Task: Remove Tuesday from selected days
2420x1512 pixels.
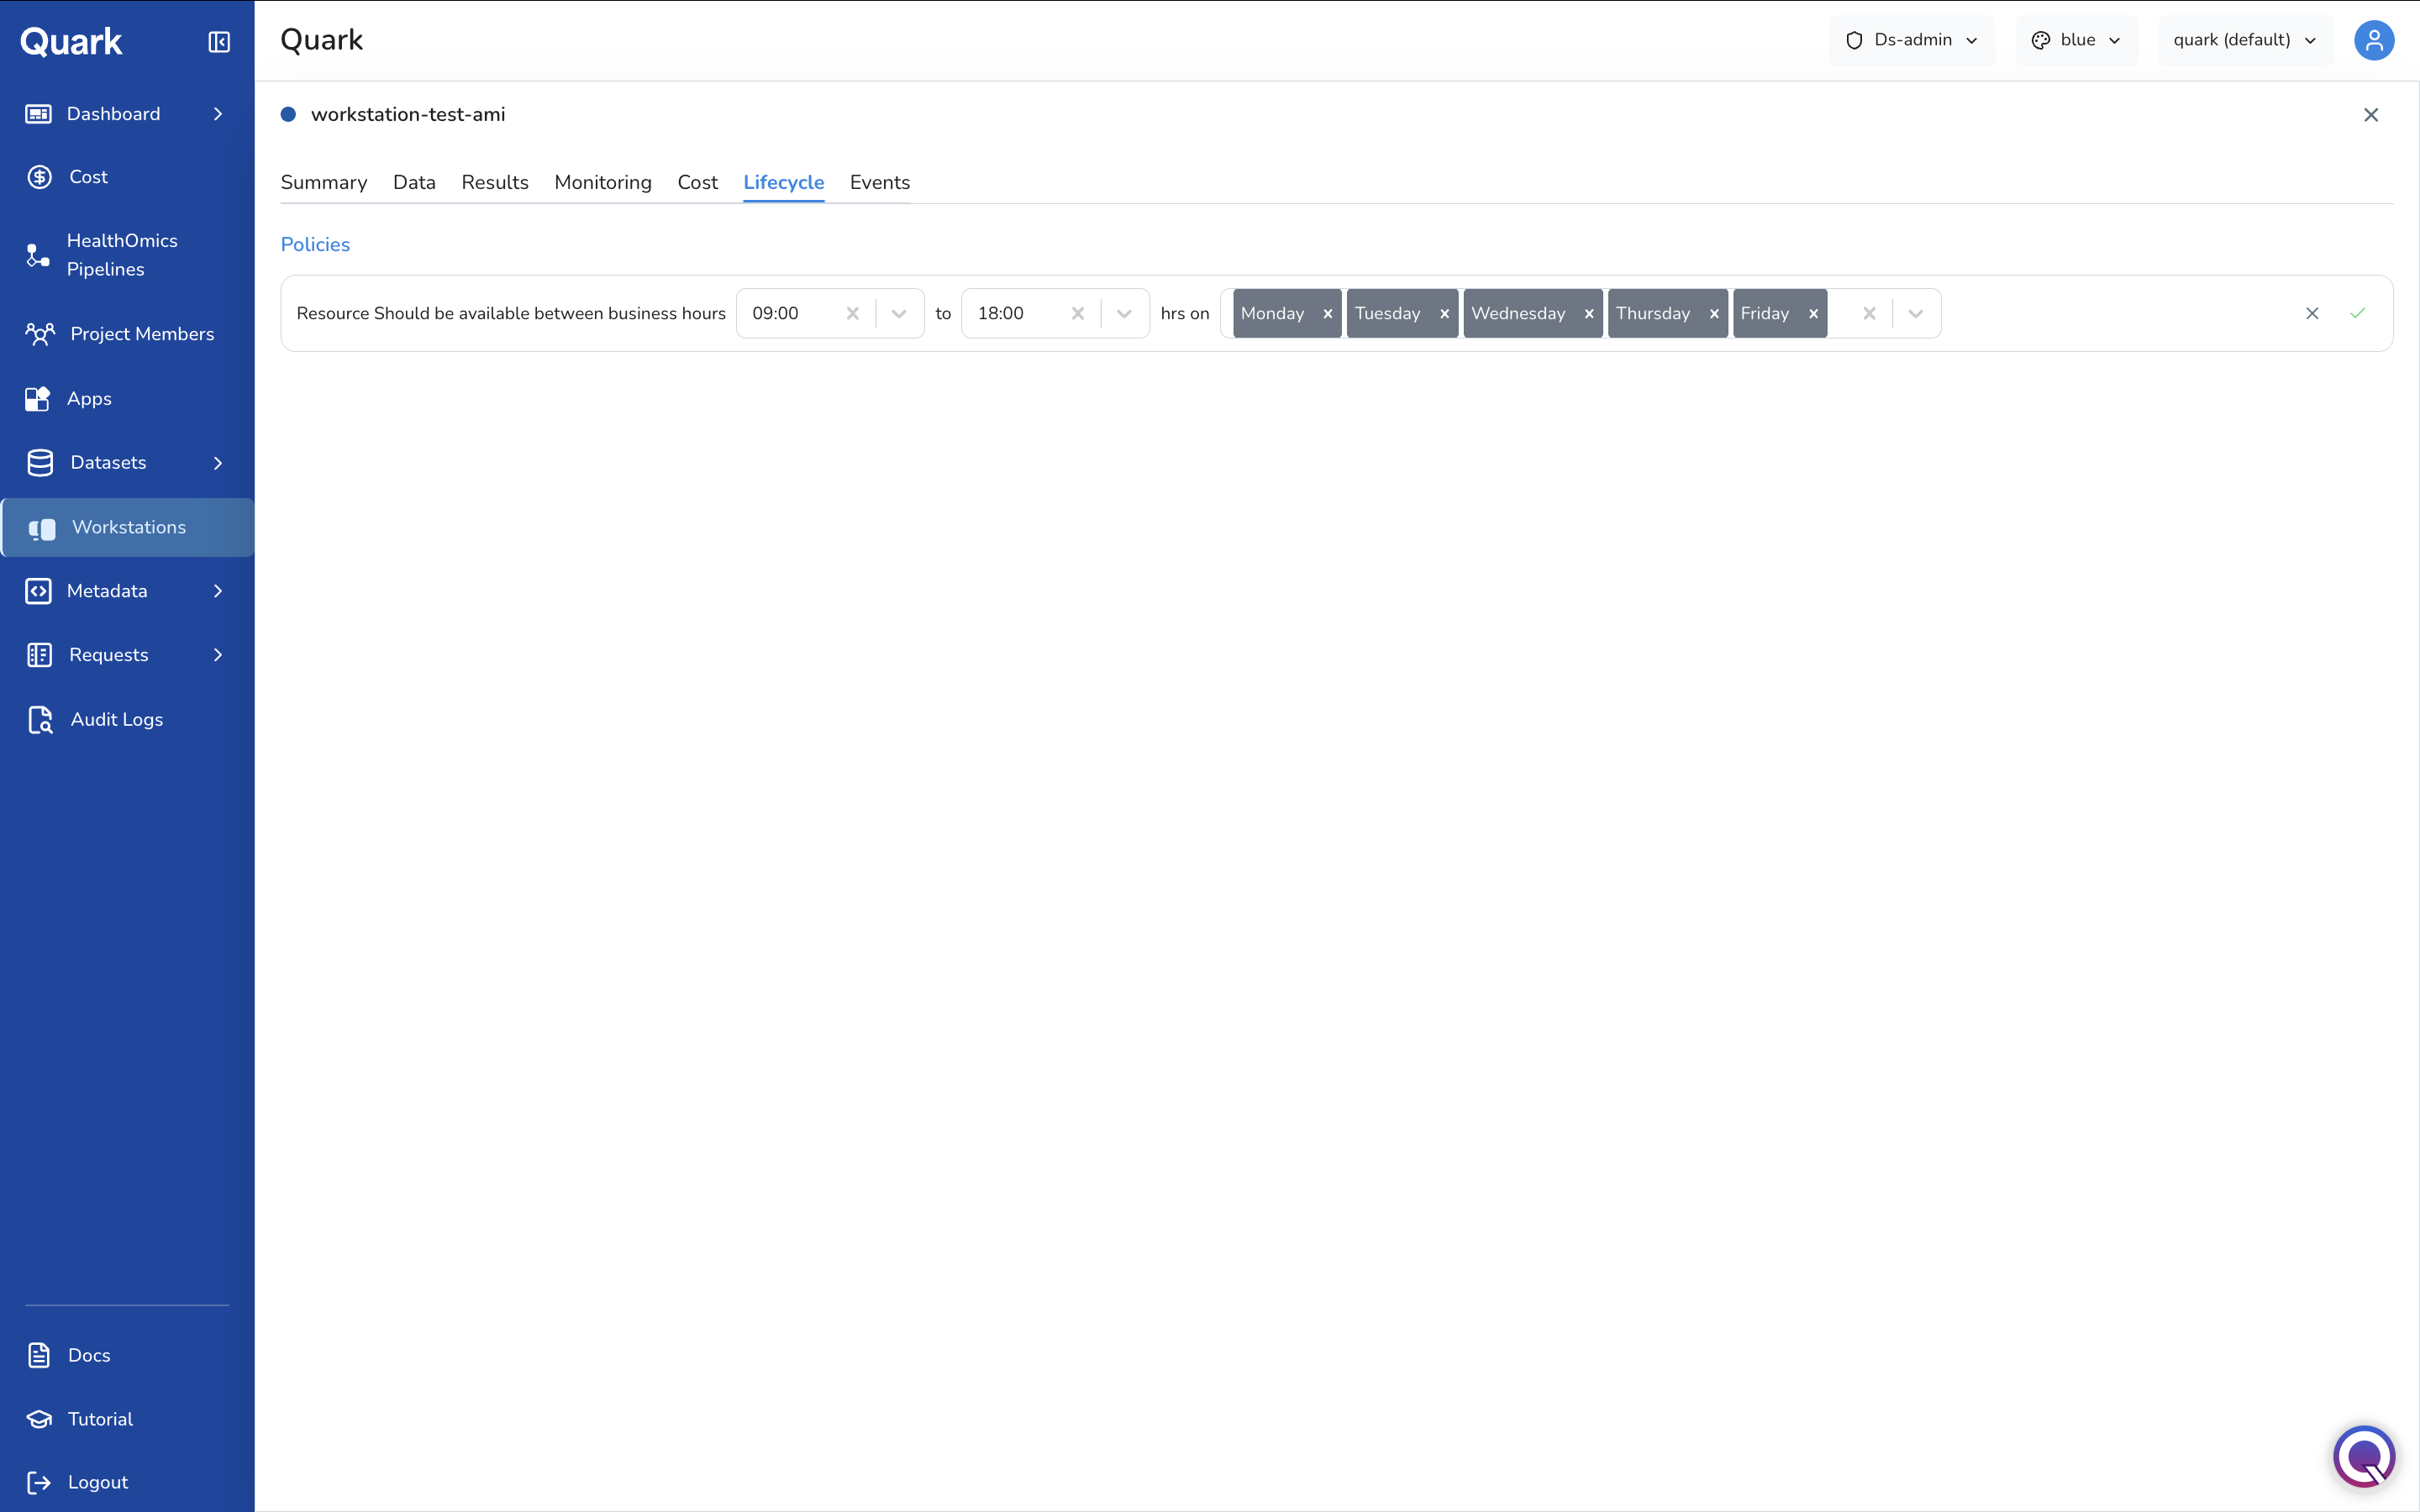Action: pyautogui.click(x=1445, y=313)
